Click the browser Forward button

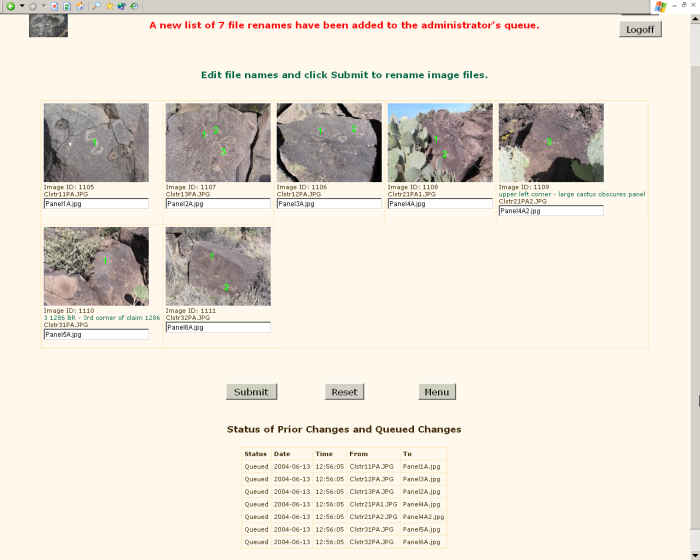(32, 6)
